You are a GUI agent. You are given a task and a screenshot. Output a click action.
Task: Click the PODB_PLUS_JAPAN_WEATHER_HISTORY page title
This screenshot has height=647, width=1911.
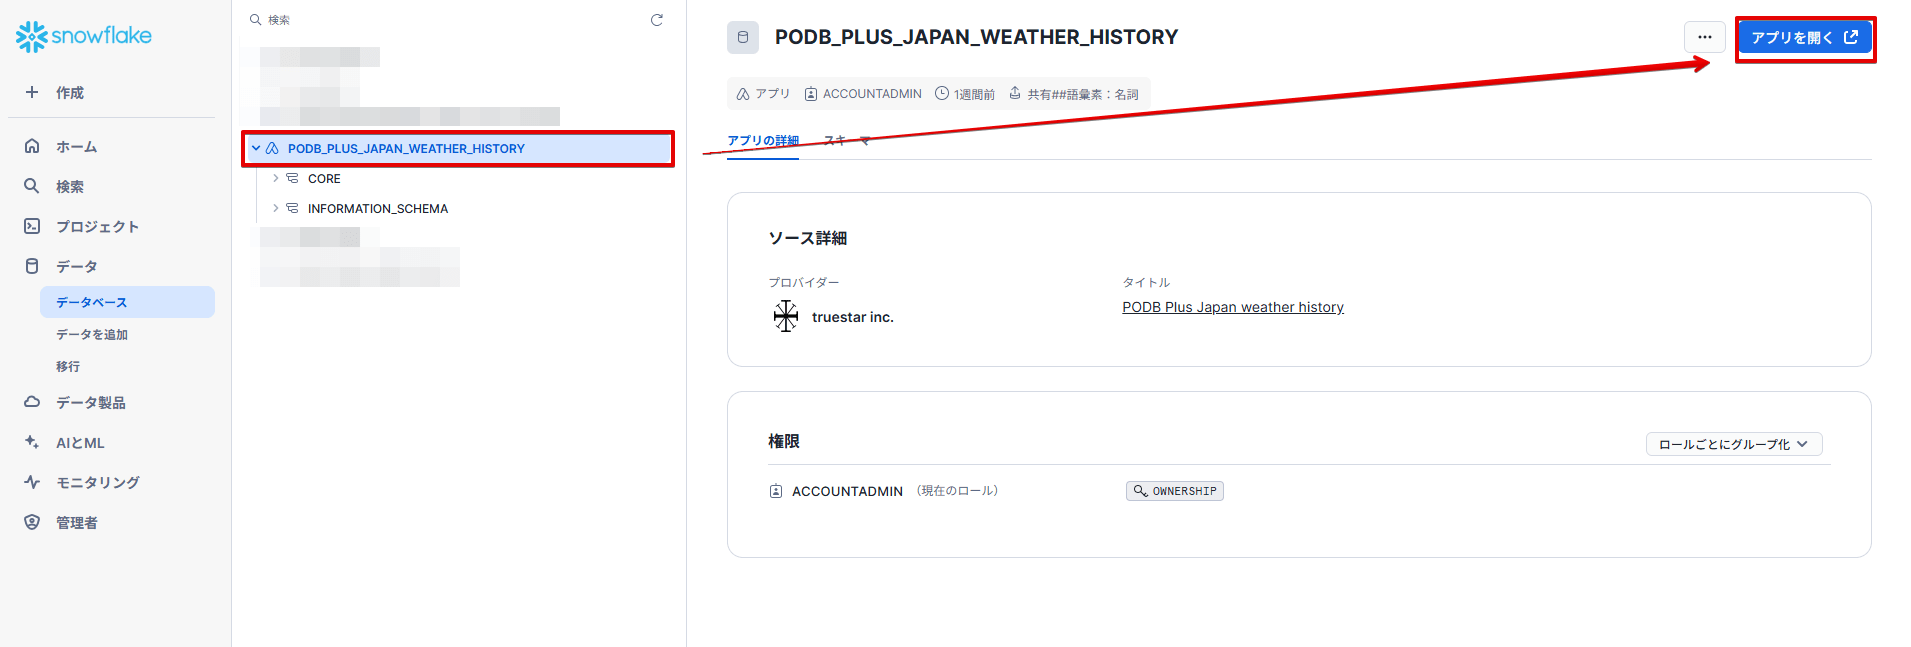click(x=976, y=37)
